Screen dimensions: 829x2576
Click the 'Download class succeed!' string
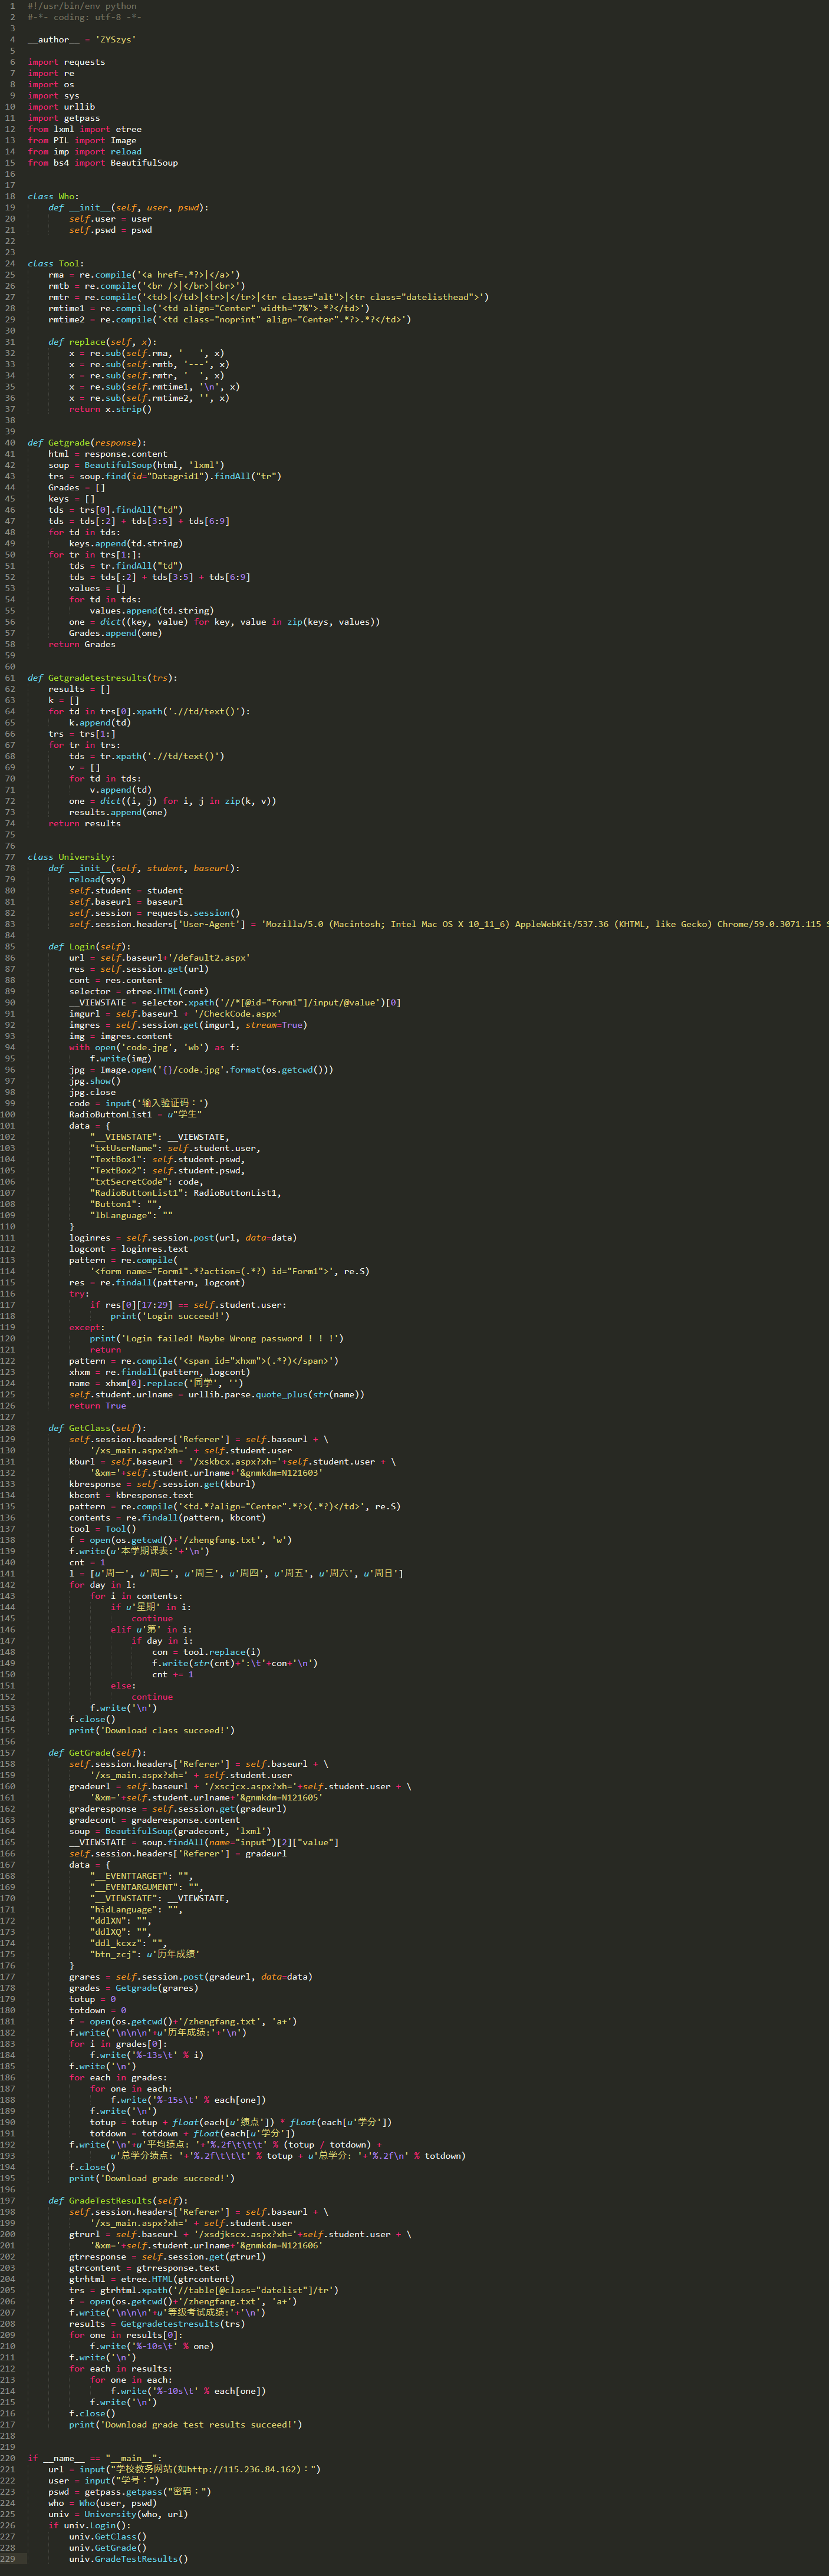[x=165, y=1730]
